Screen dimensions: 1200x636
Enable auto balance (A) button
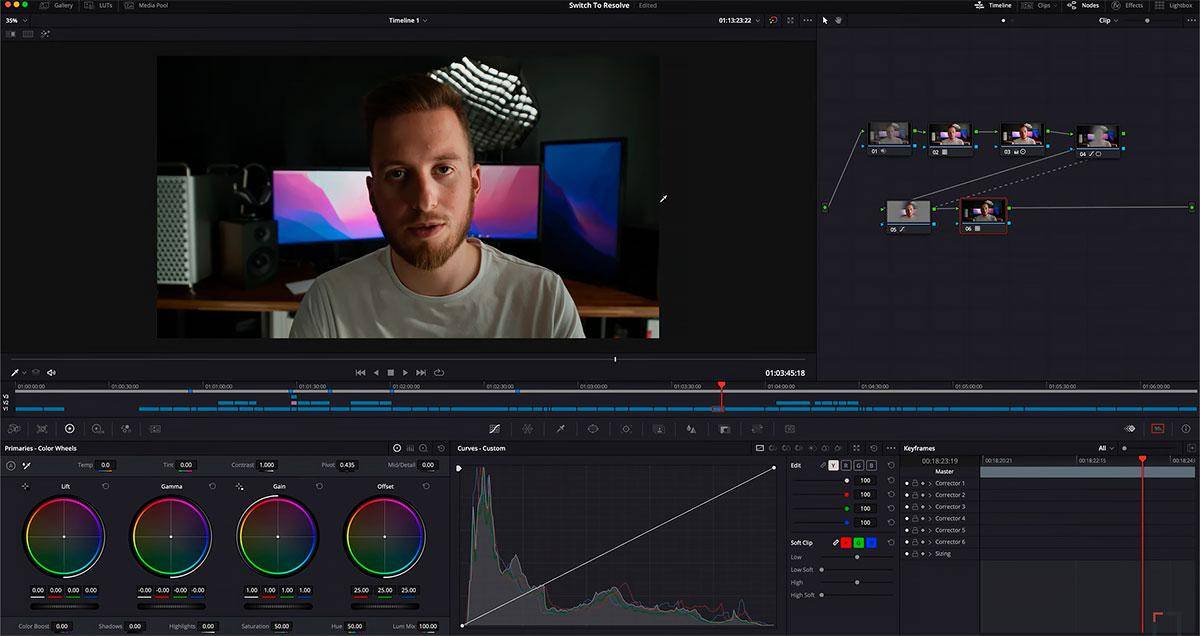[11, 465]
